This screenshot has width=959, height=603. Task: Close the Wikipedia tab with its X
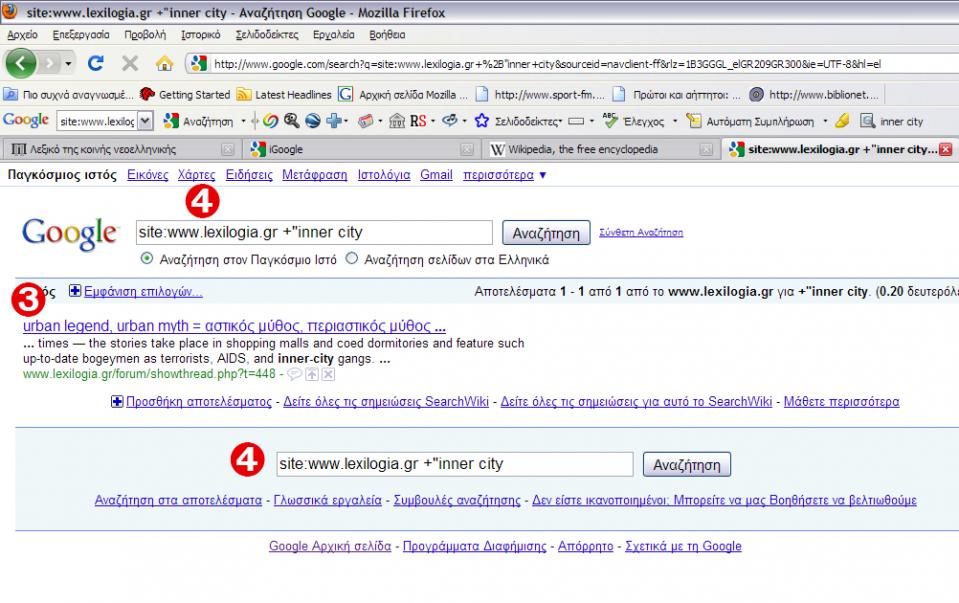pos(706,149)
